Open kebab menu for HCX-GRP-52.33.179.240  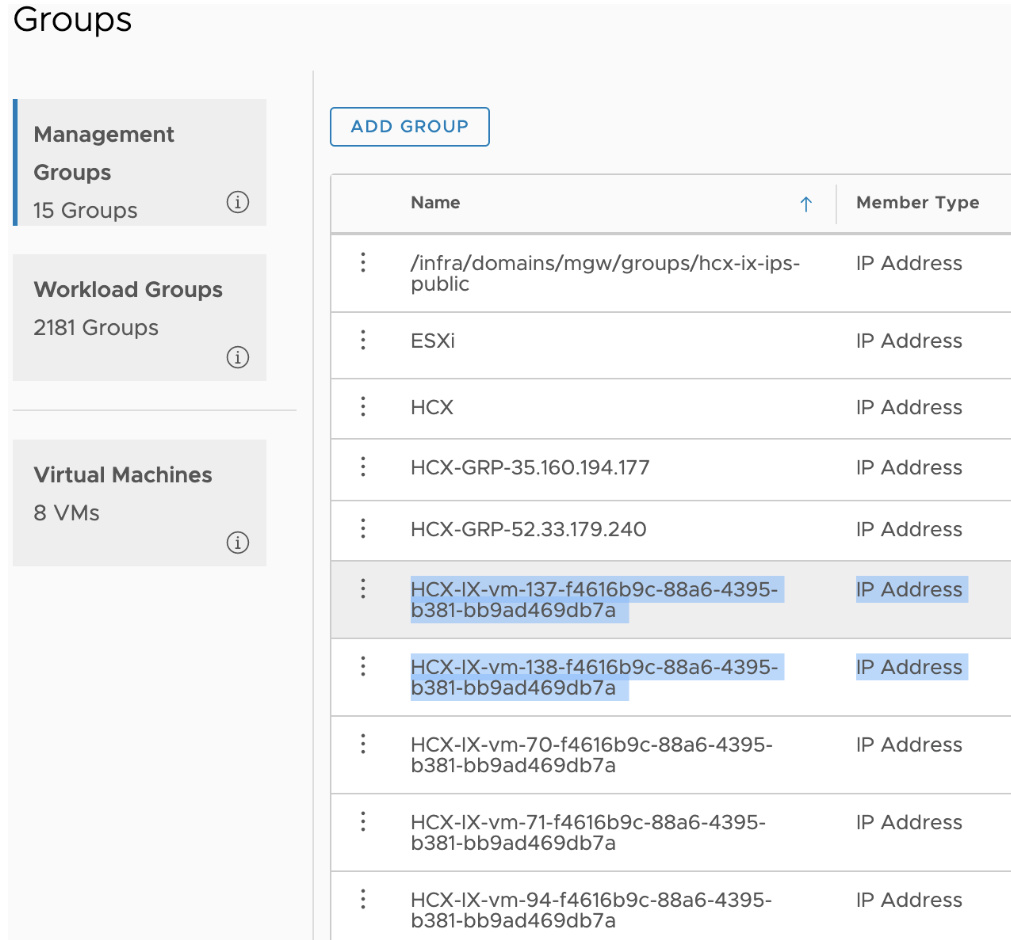[363, 529]
